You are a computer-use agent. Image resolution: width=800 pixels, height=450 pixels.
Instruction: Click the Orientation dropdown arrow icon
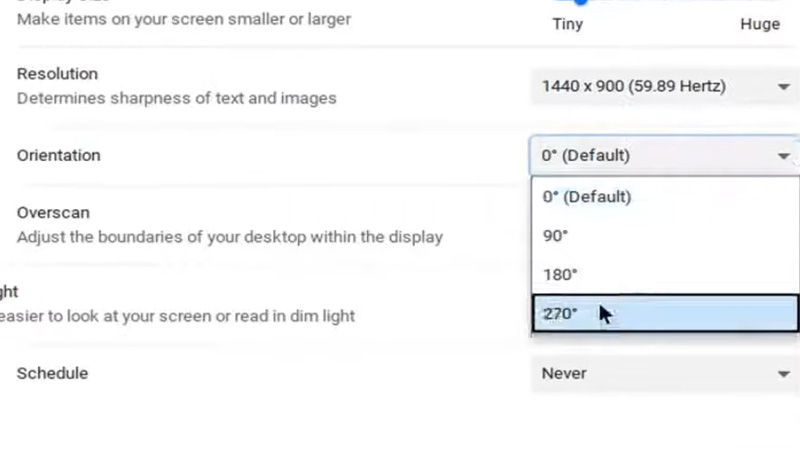pos(784,156)
